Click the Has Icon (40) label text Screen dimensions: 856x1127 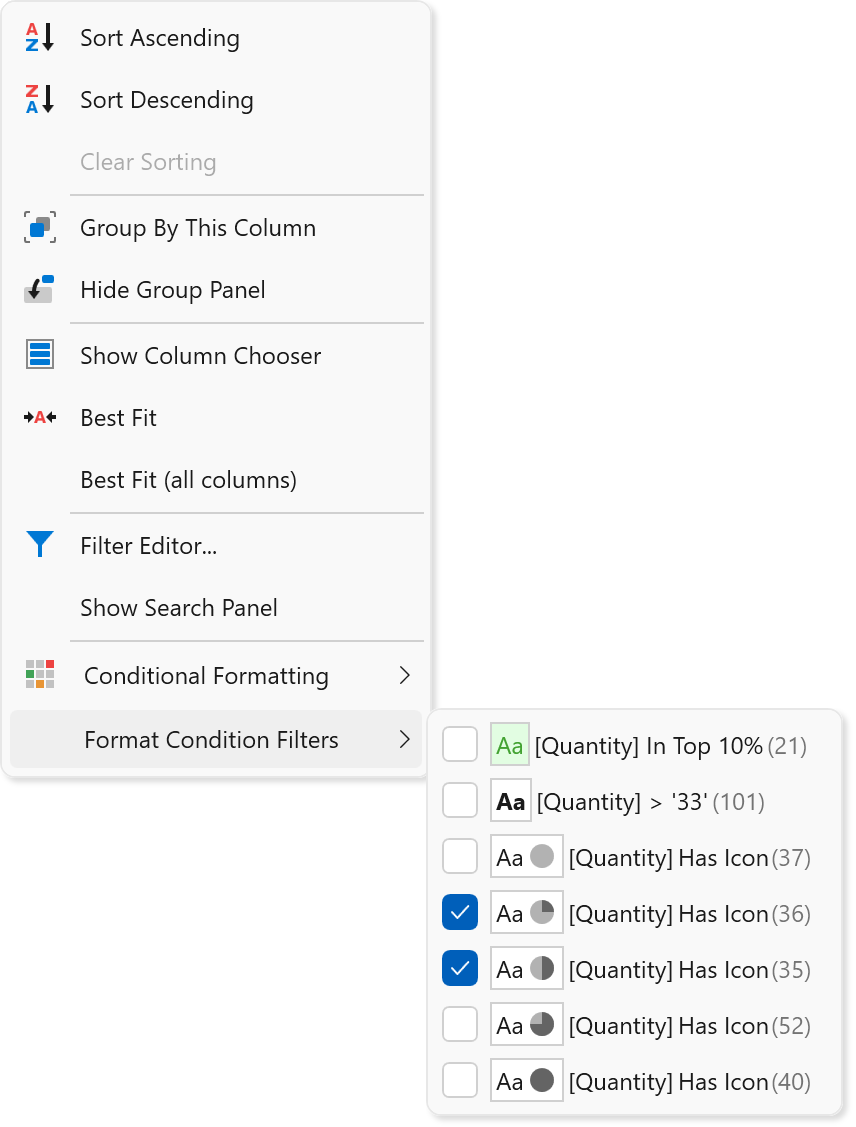[x=668, y=1082]
